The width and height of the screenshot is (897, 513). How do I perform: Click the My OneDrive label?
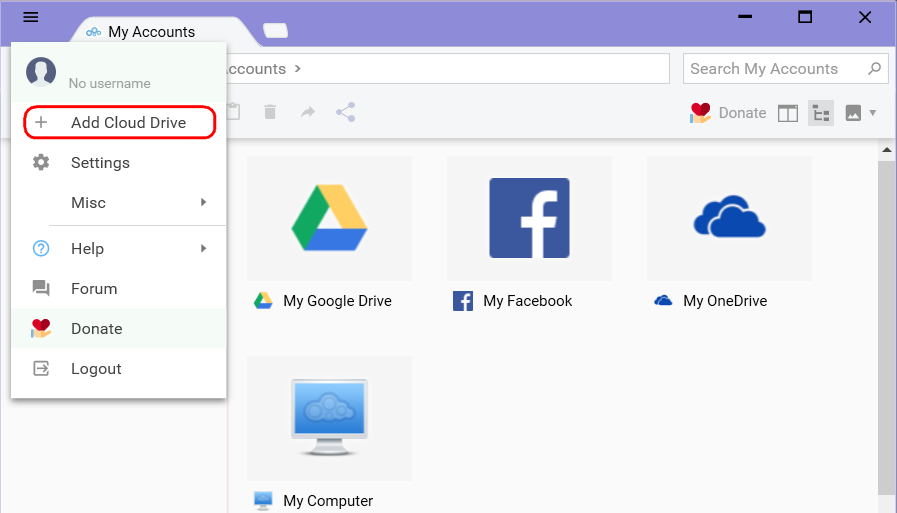[725, 301]
